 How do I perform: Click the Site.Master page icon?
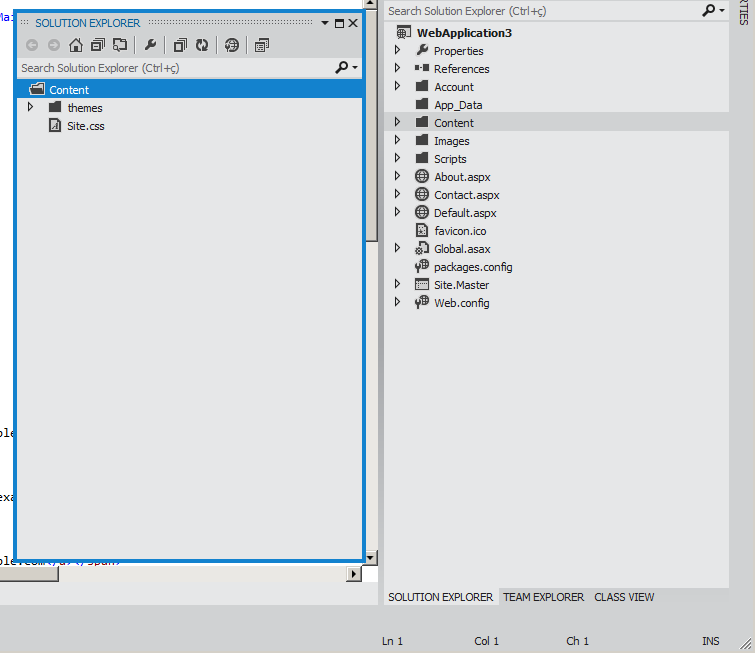click(x=422, y=285)
